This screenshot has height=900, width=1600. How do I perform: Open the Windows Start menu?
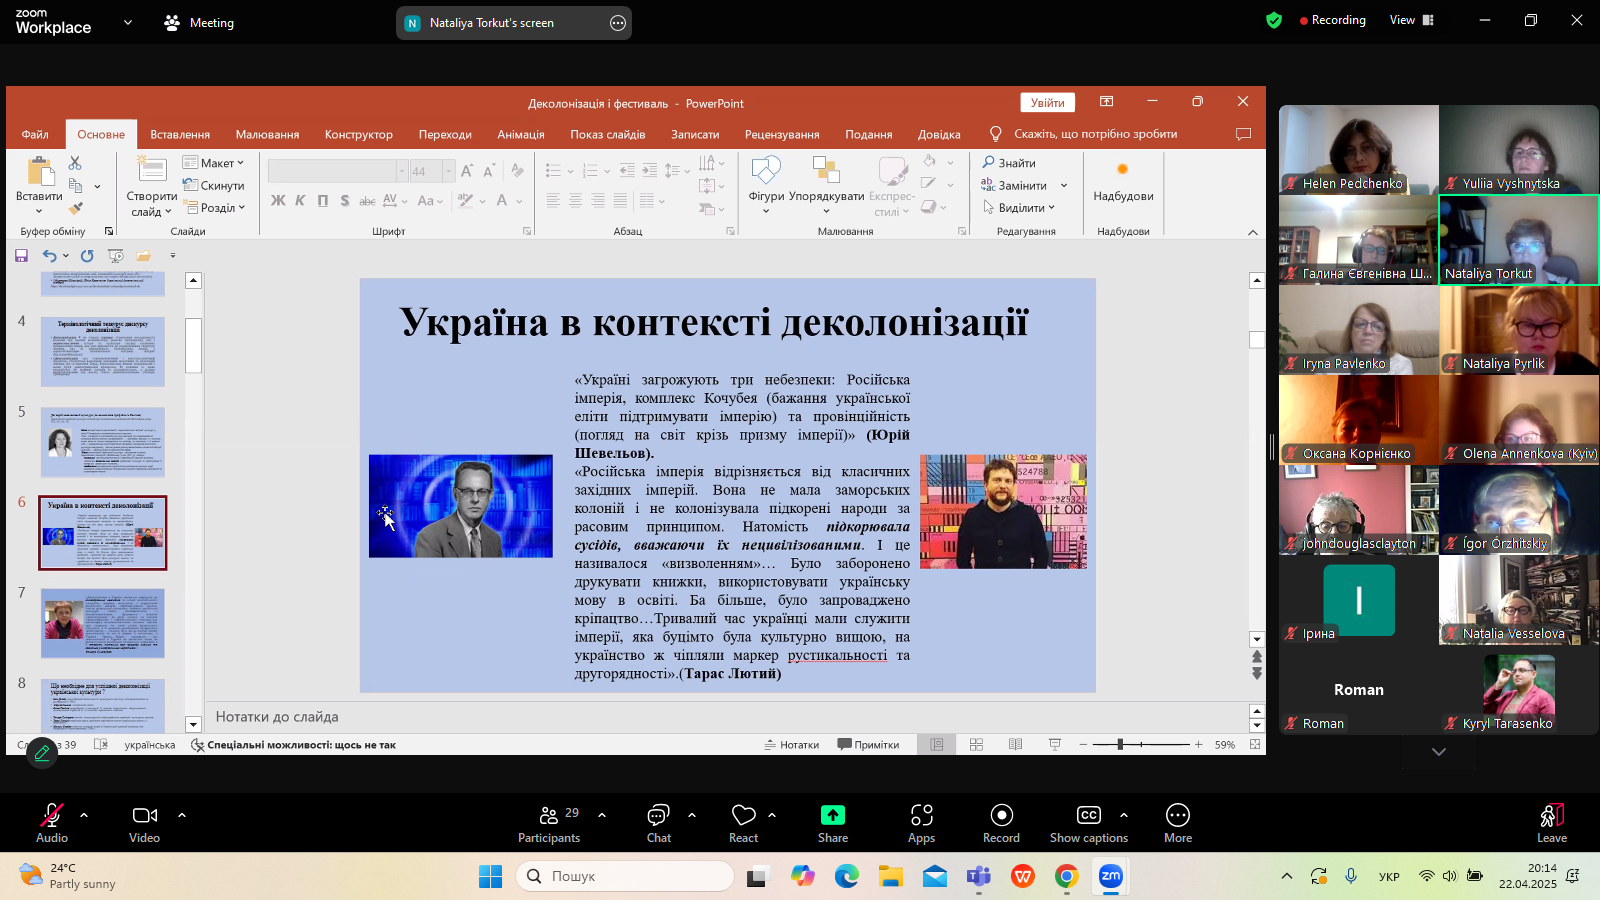[490, 876]
